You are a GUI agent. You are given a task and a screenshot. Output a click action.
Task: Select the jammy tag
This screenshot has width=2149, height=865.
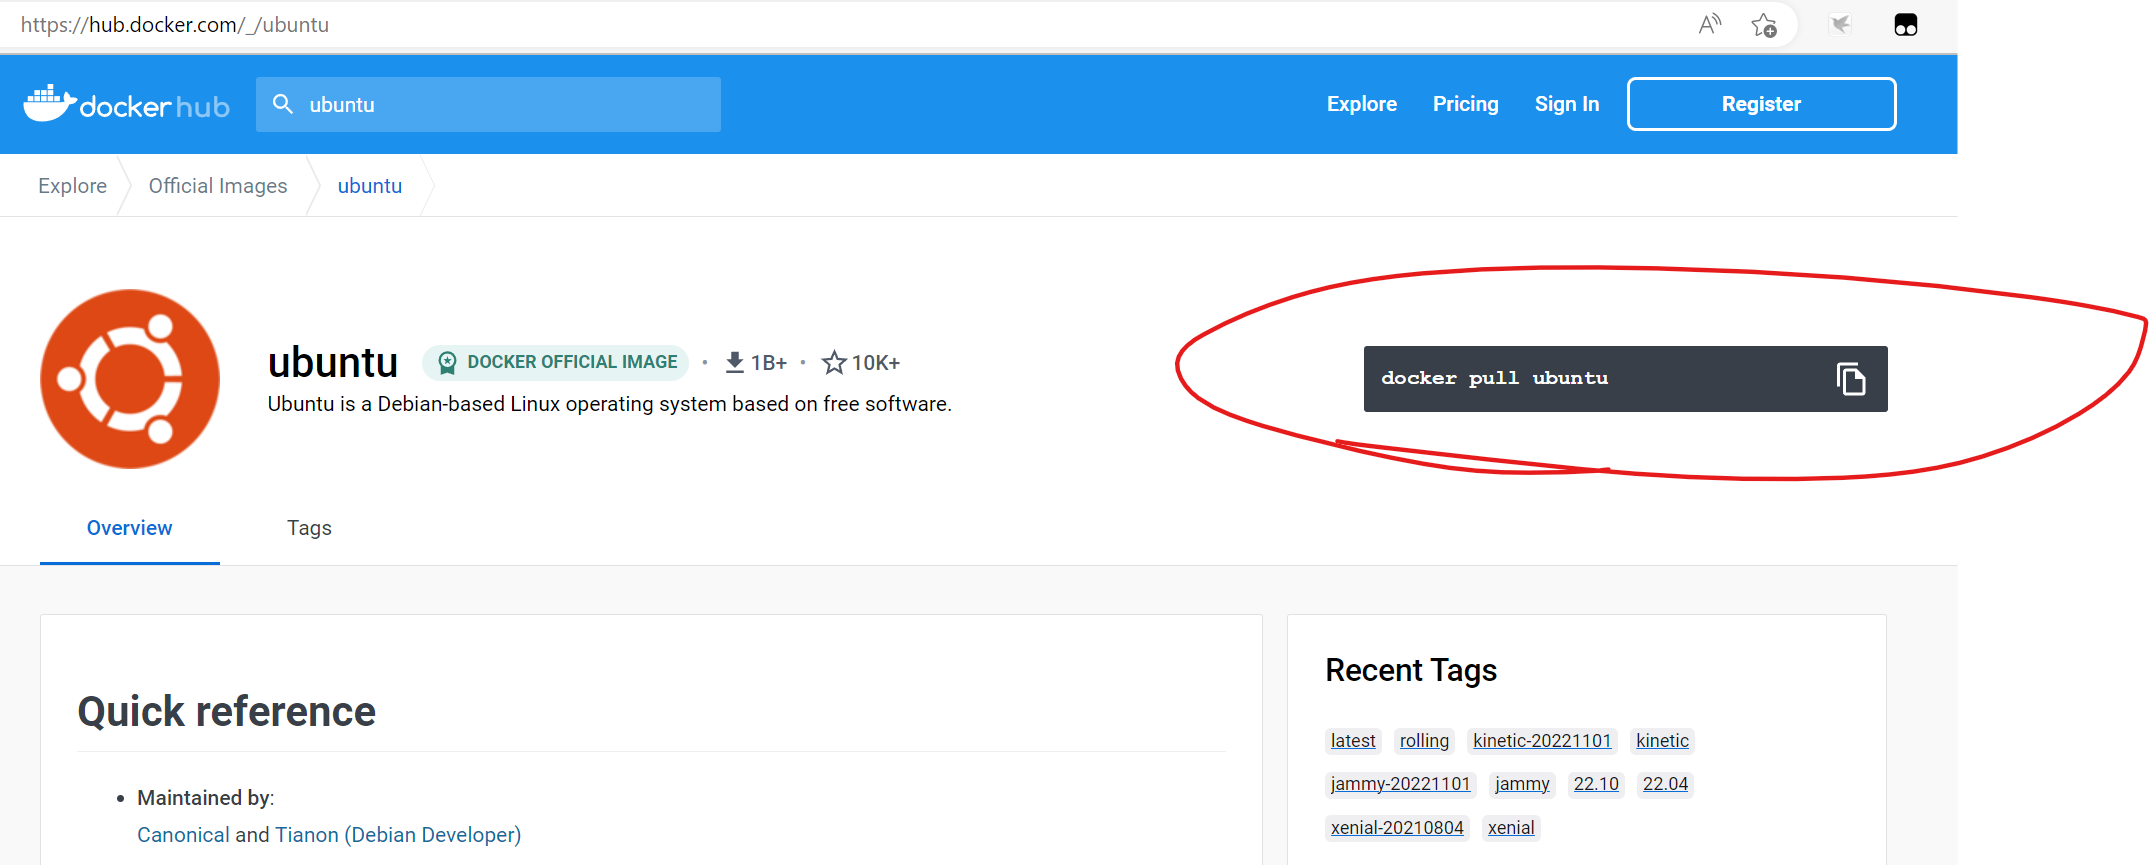[1522, 784]
